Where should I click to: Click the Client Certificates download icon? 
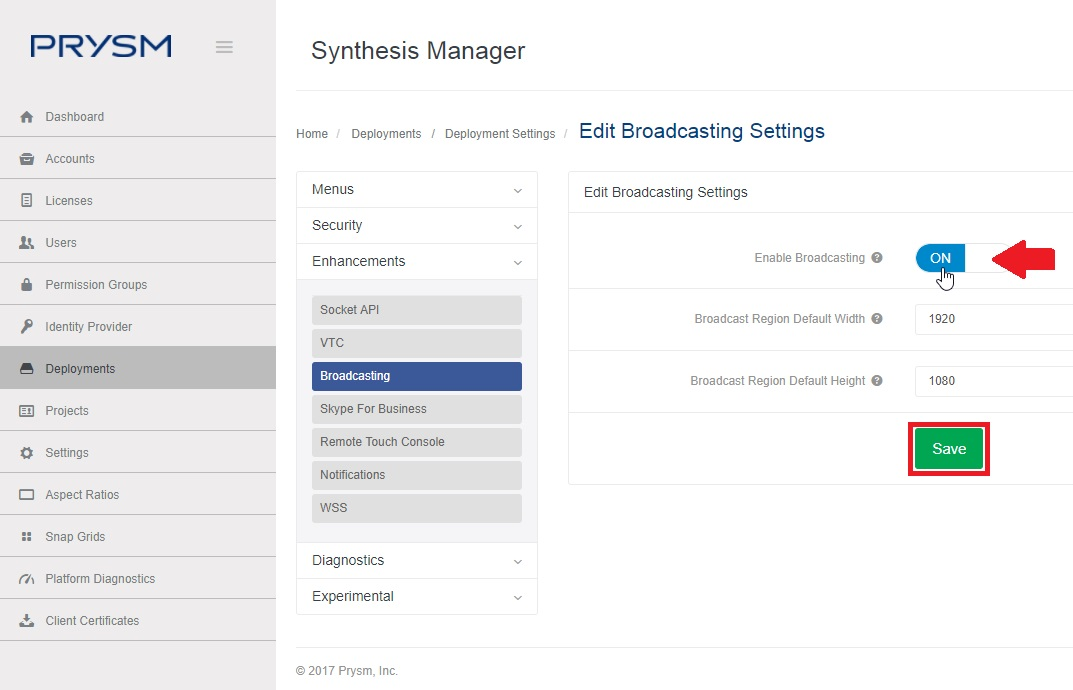[27, 620]
